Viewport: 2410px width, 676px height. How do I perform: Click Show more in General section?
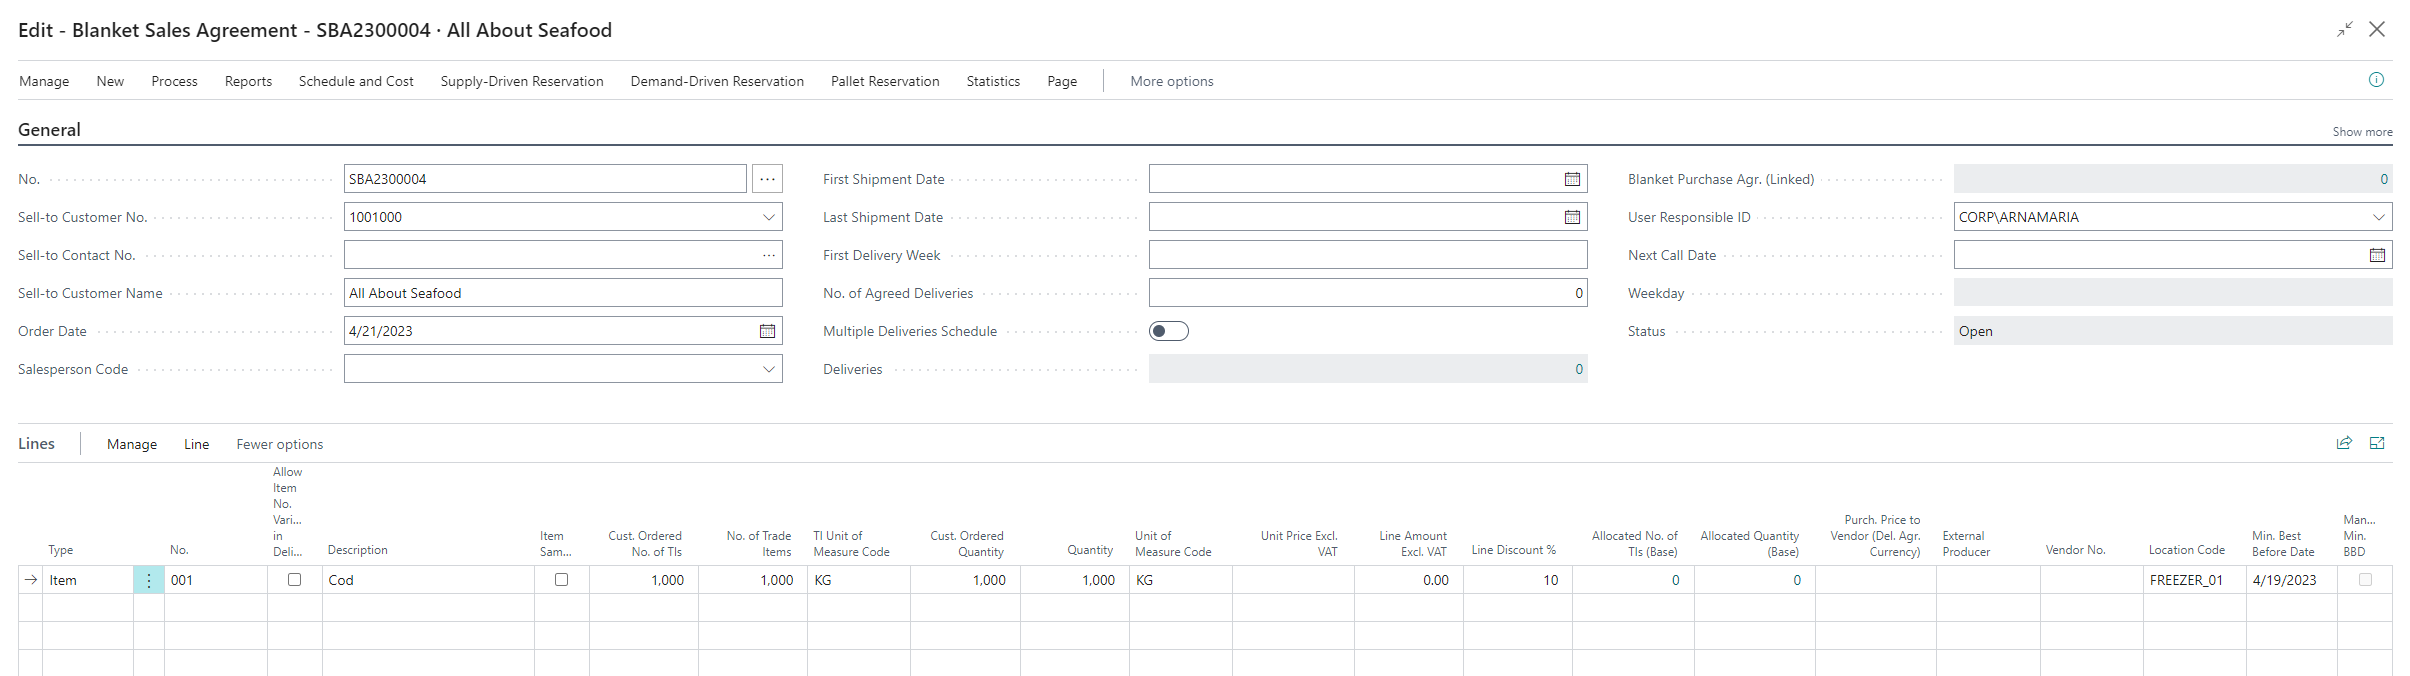(2362, 132)
